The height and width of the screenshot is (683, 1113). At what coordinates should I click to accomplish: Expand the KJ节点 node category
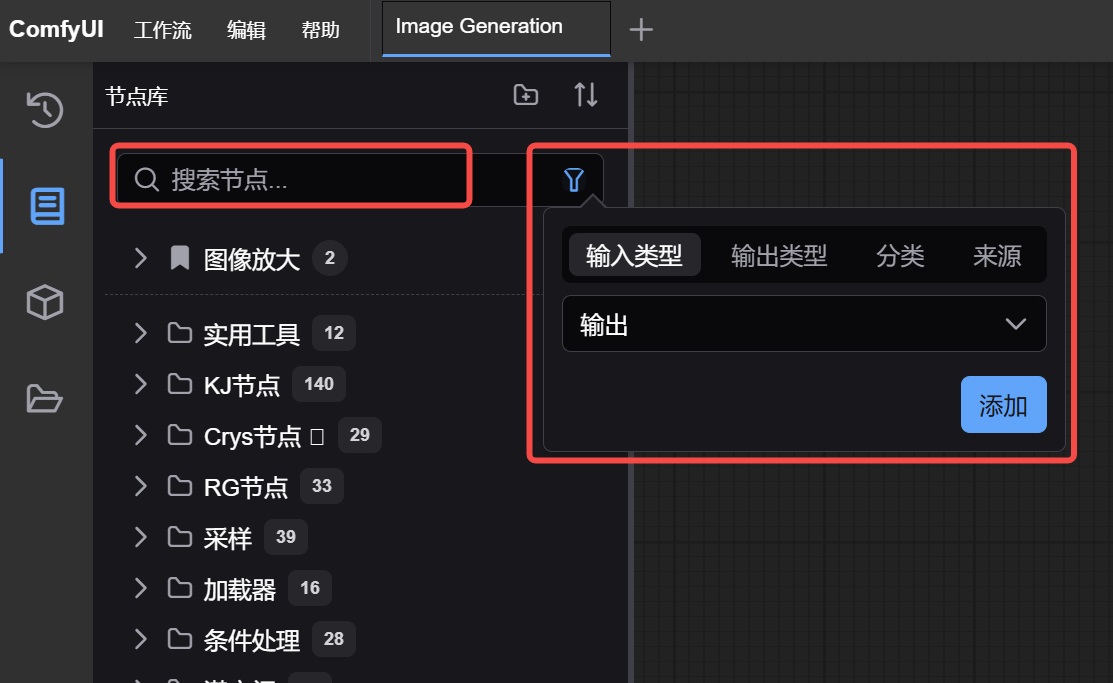pyautogui.click(x=140, y=384)
